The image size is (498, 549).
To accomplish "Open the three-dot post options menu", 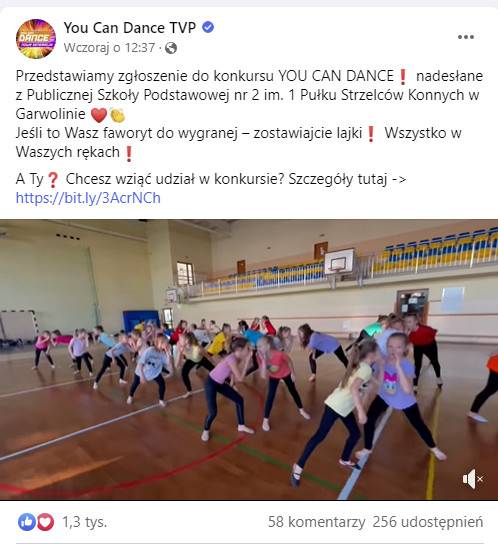I will pyautogui.click(x=466, y=37).
